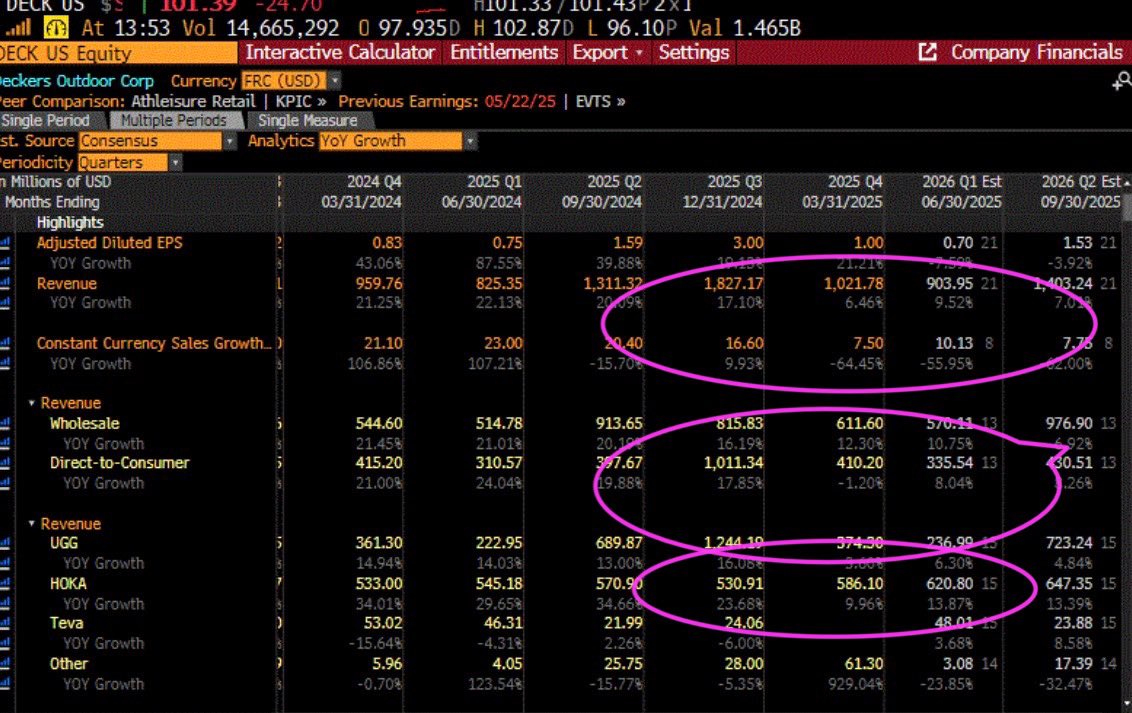1132x713 pixels.
Task: Click the Previous Earnings 05/22/25 date
Action: click(x=520, y=102)
